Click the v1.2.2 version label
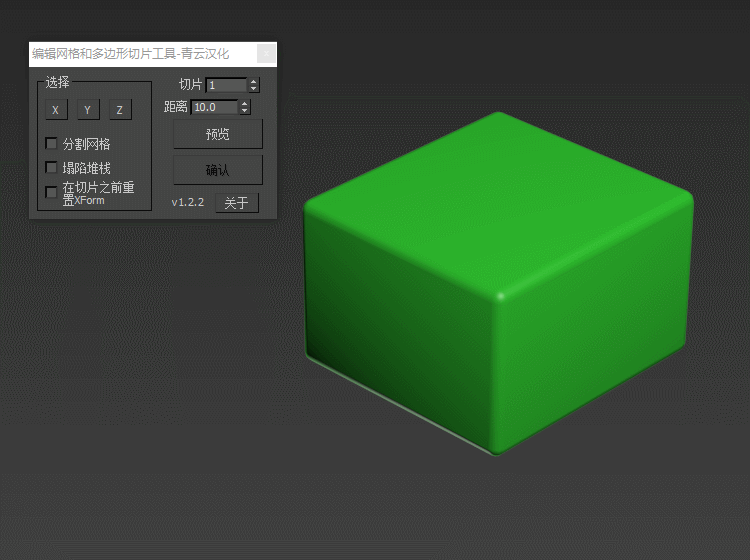The image size is (750, 560). (x=187, y=203)
